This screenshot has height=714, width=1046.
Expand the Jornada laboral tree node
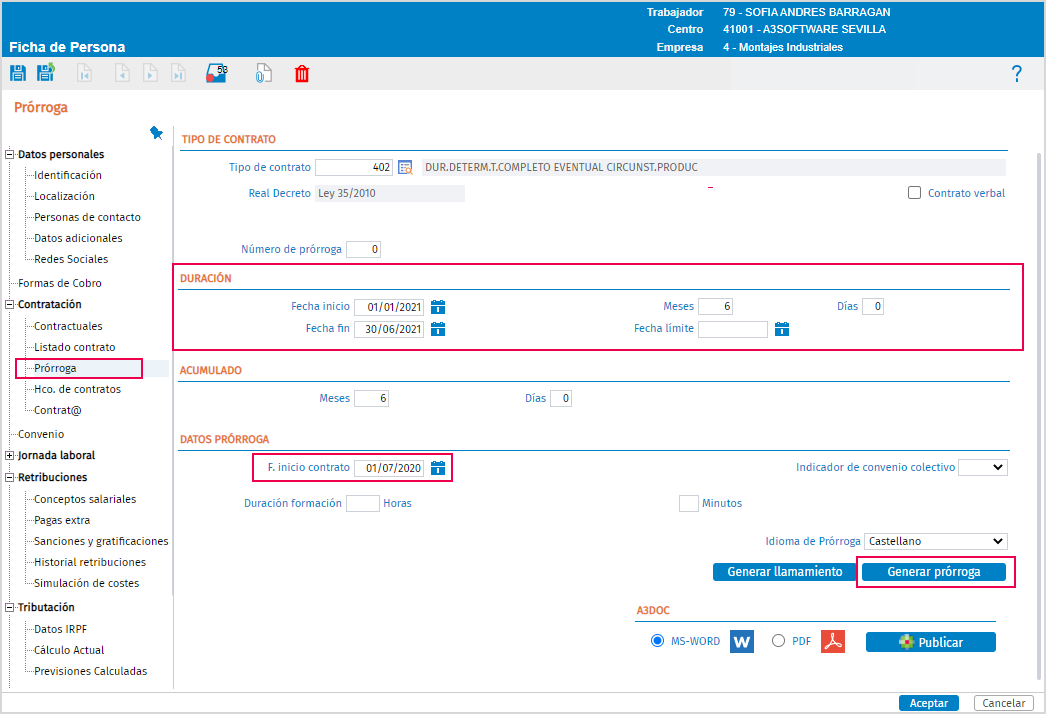[x=9, y=456]
